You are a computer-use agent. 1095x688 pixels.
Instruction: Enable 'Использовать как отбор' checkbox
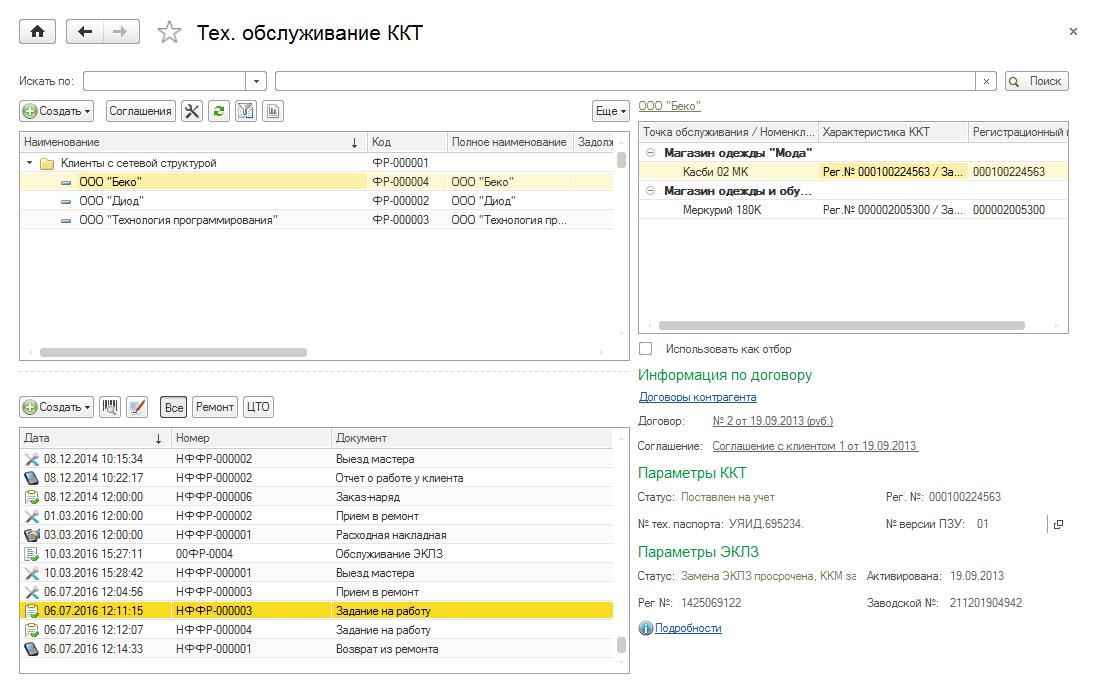click(x=646, y=349)
